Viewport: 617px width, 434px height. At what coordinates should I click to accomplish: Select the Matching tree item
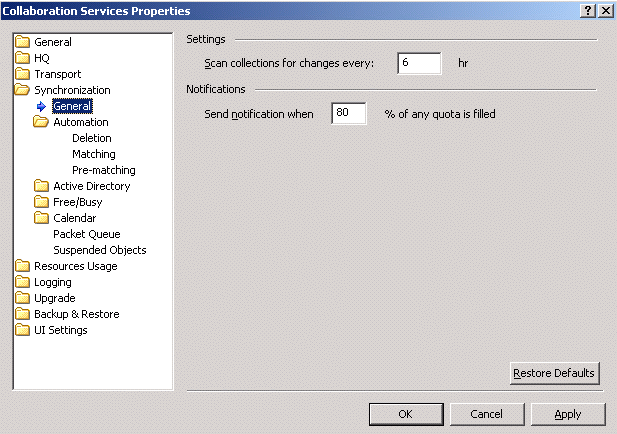[94, 154]
